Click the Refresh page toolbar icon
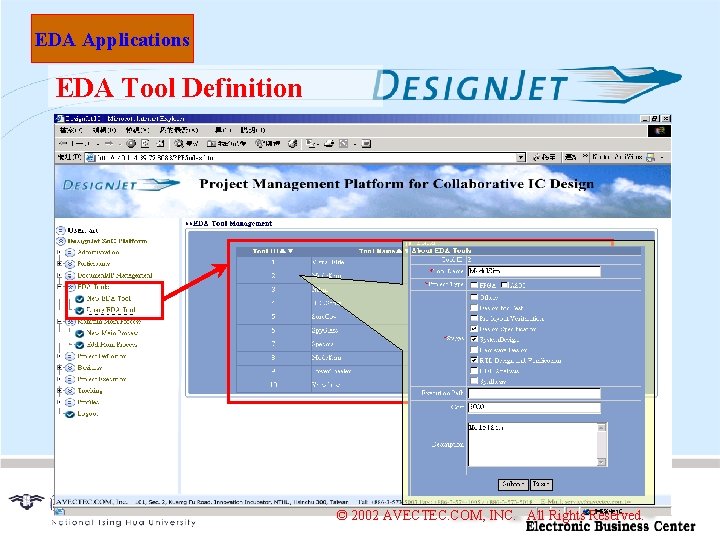The image size is (720, 540). [x=145, y=144]
